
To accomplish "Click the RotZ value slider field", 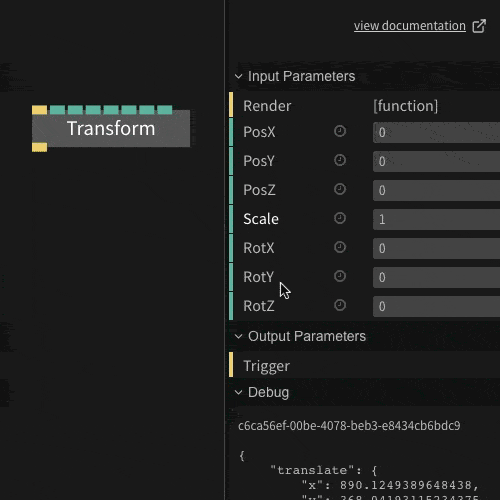I will [436, 306].
